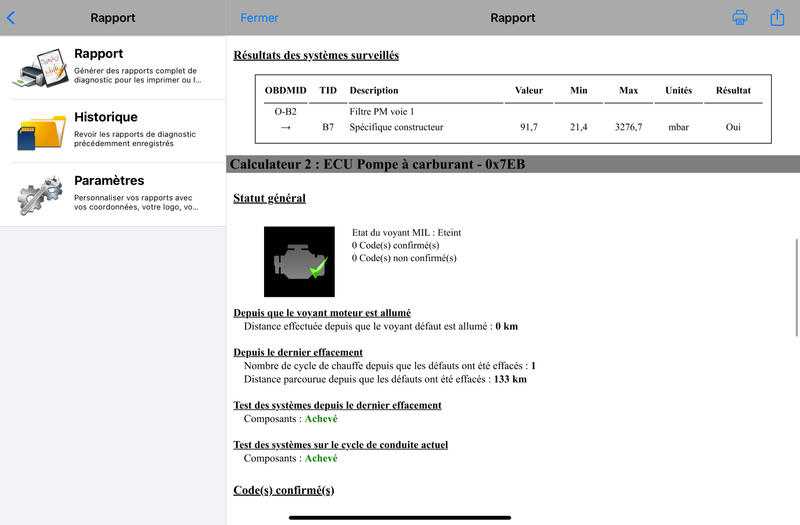The height and width of the screenshot is (525, 800).
Task: Click 'Test des systèmes depuis le dernier effacement'
Action: point(337,405)
